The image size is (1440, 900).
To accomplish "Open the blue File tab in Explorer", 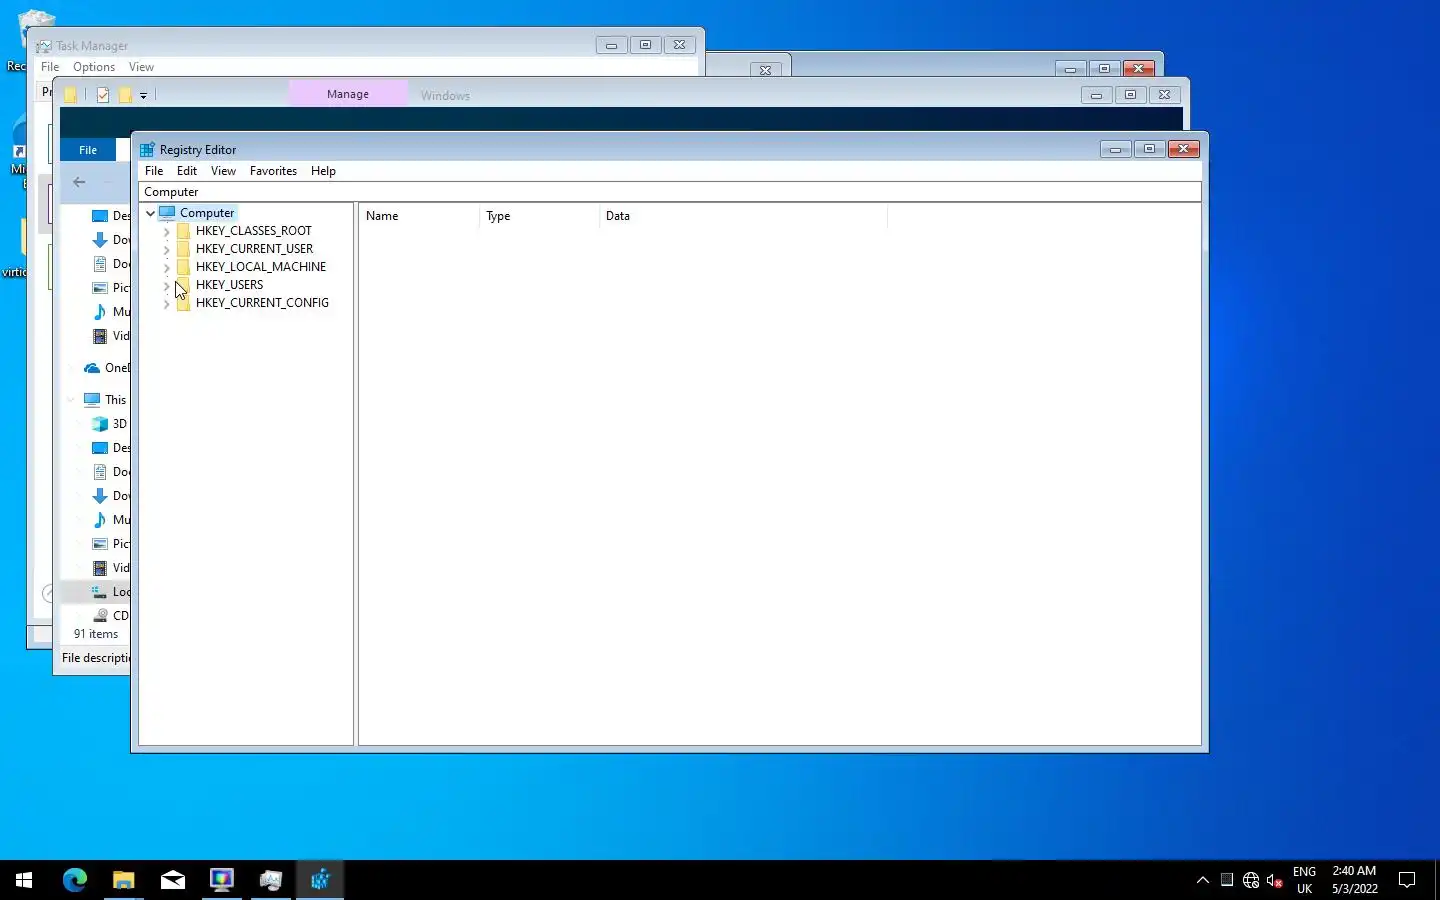I will [88, 150].
